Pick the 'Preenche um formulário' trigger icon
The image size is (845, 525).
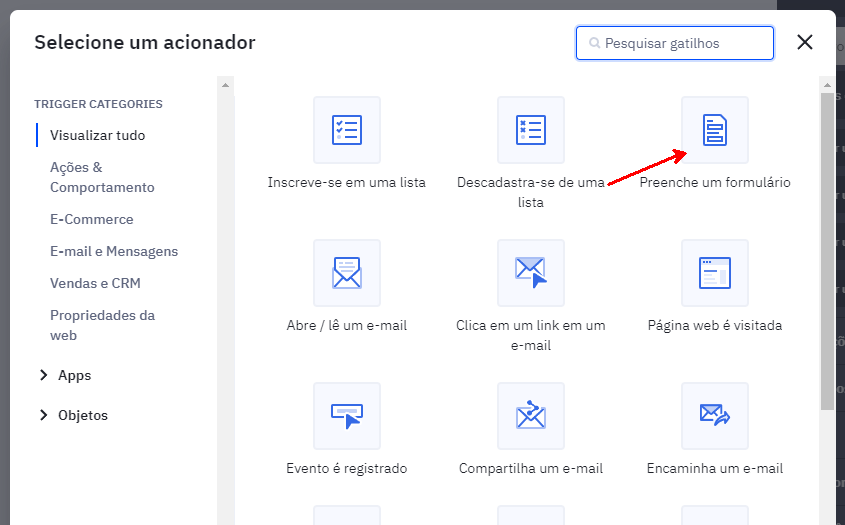(x=715, y=130)
